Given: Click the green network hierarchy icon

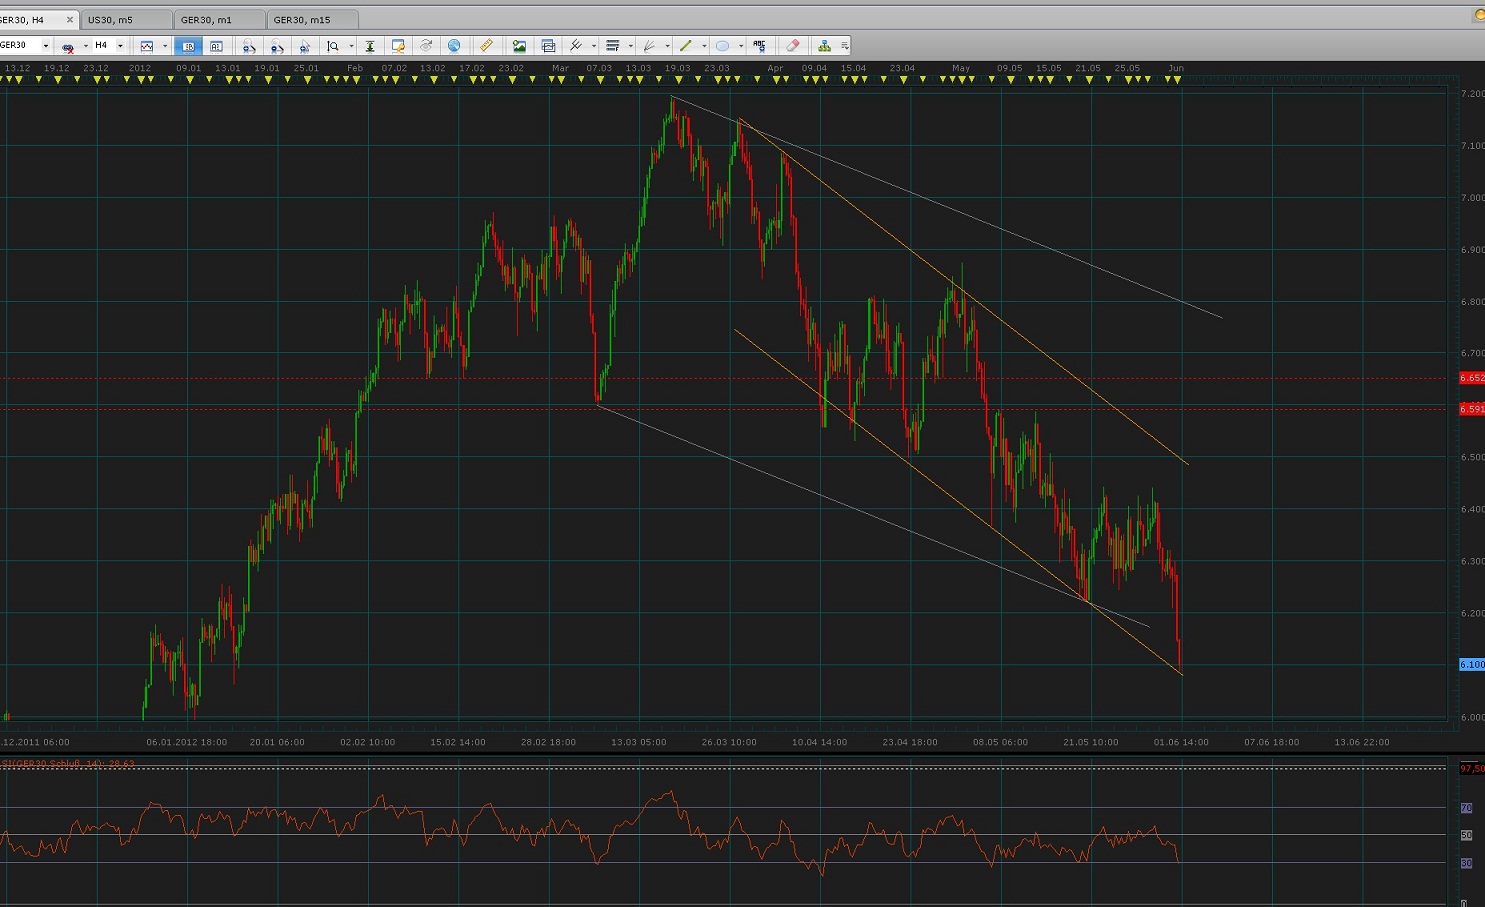Looking at the screenshot, I should point(824,46).
